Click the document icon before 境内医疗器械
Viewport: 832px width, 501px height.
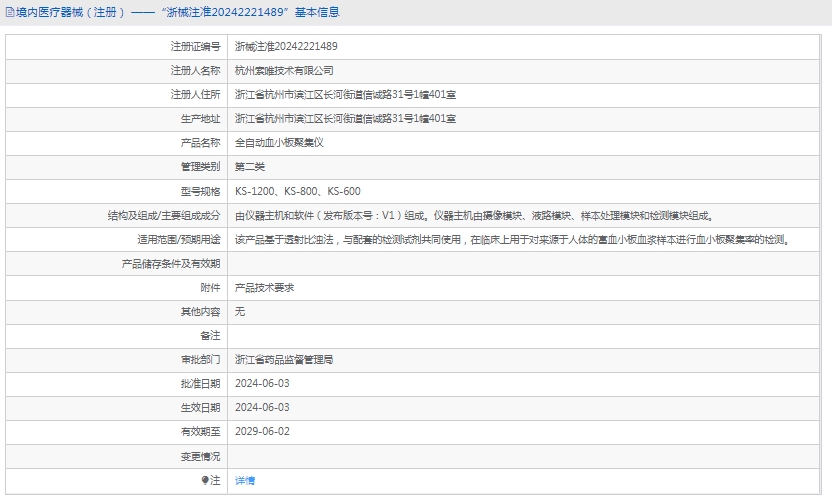9,13
